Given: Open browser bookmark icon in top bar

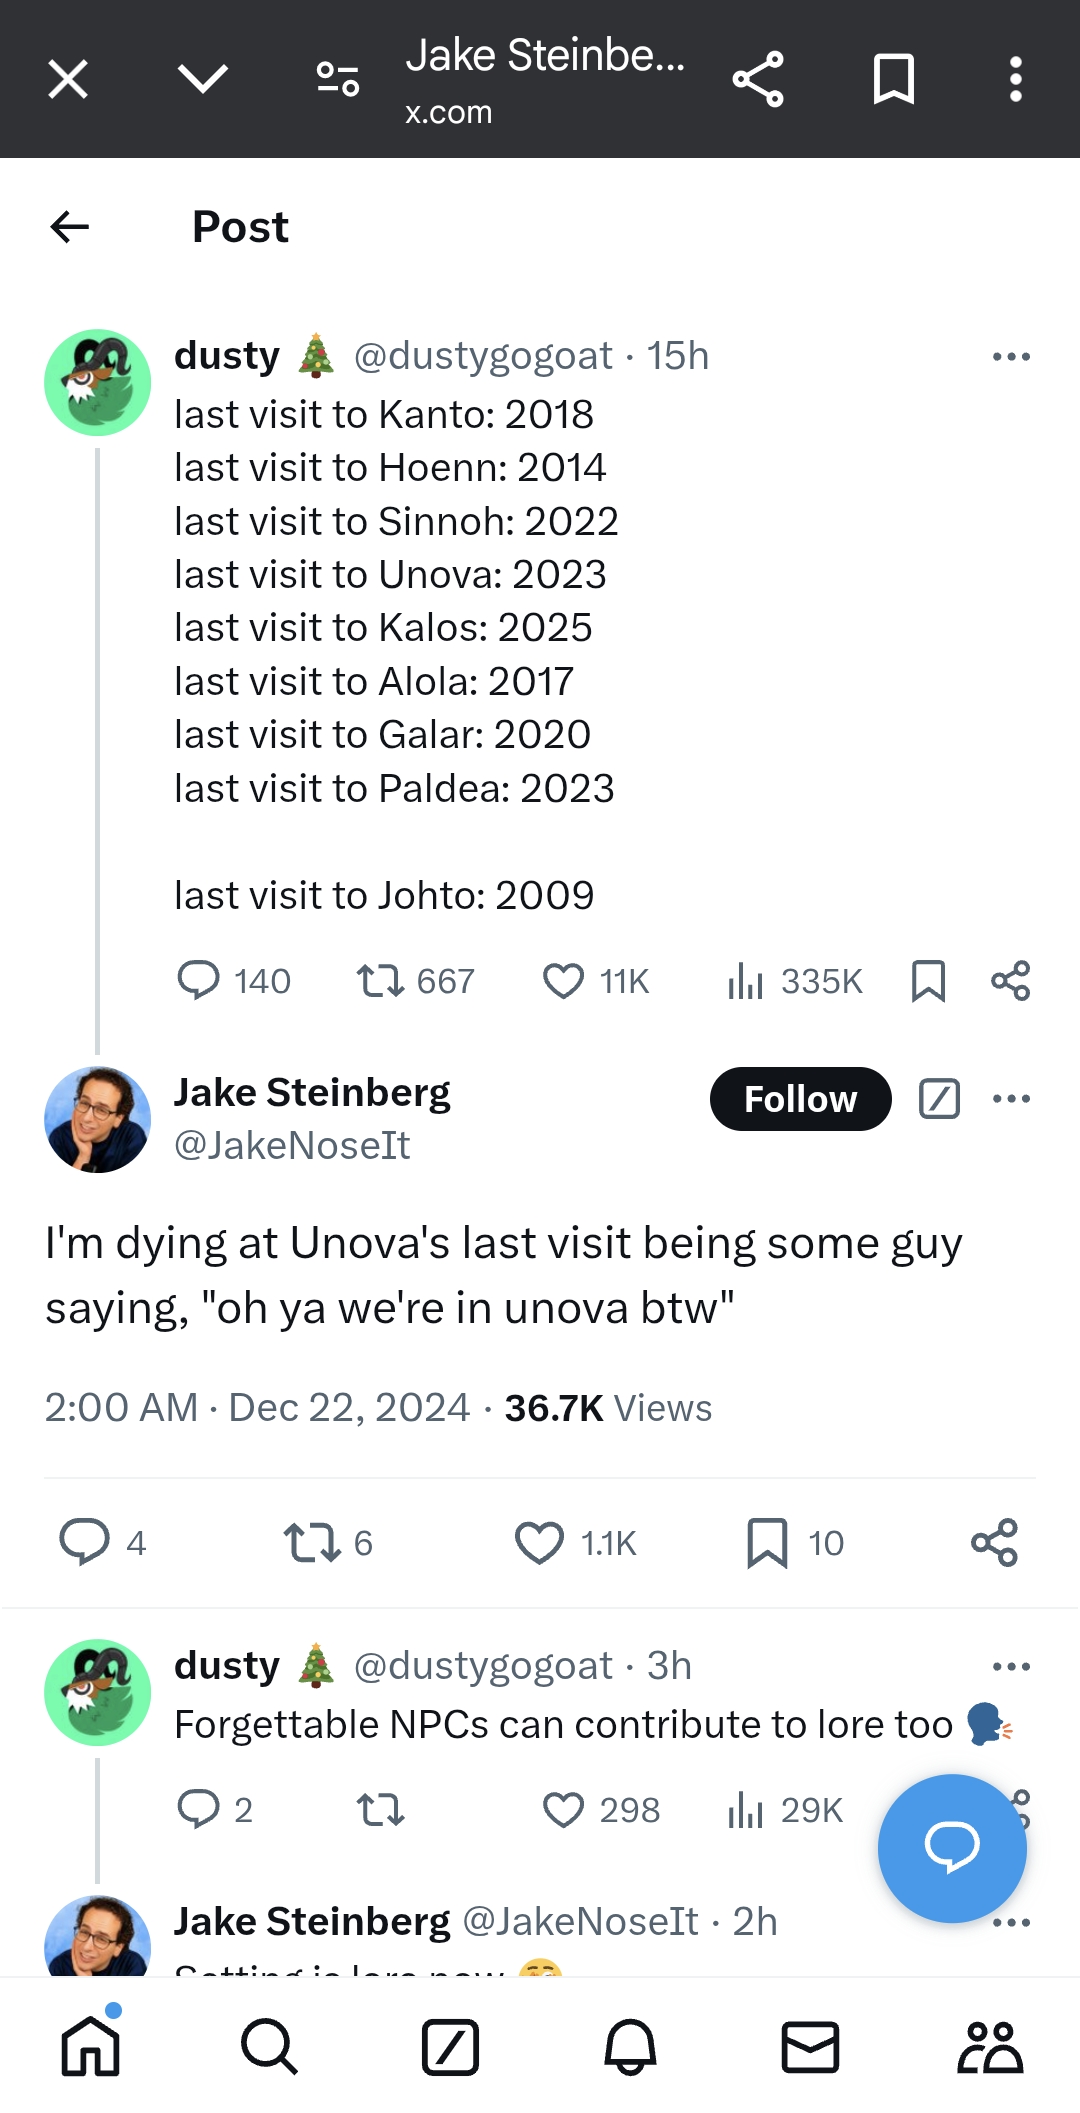Looking at the screenshot, I should click(x=893, y=79).
